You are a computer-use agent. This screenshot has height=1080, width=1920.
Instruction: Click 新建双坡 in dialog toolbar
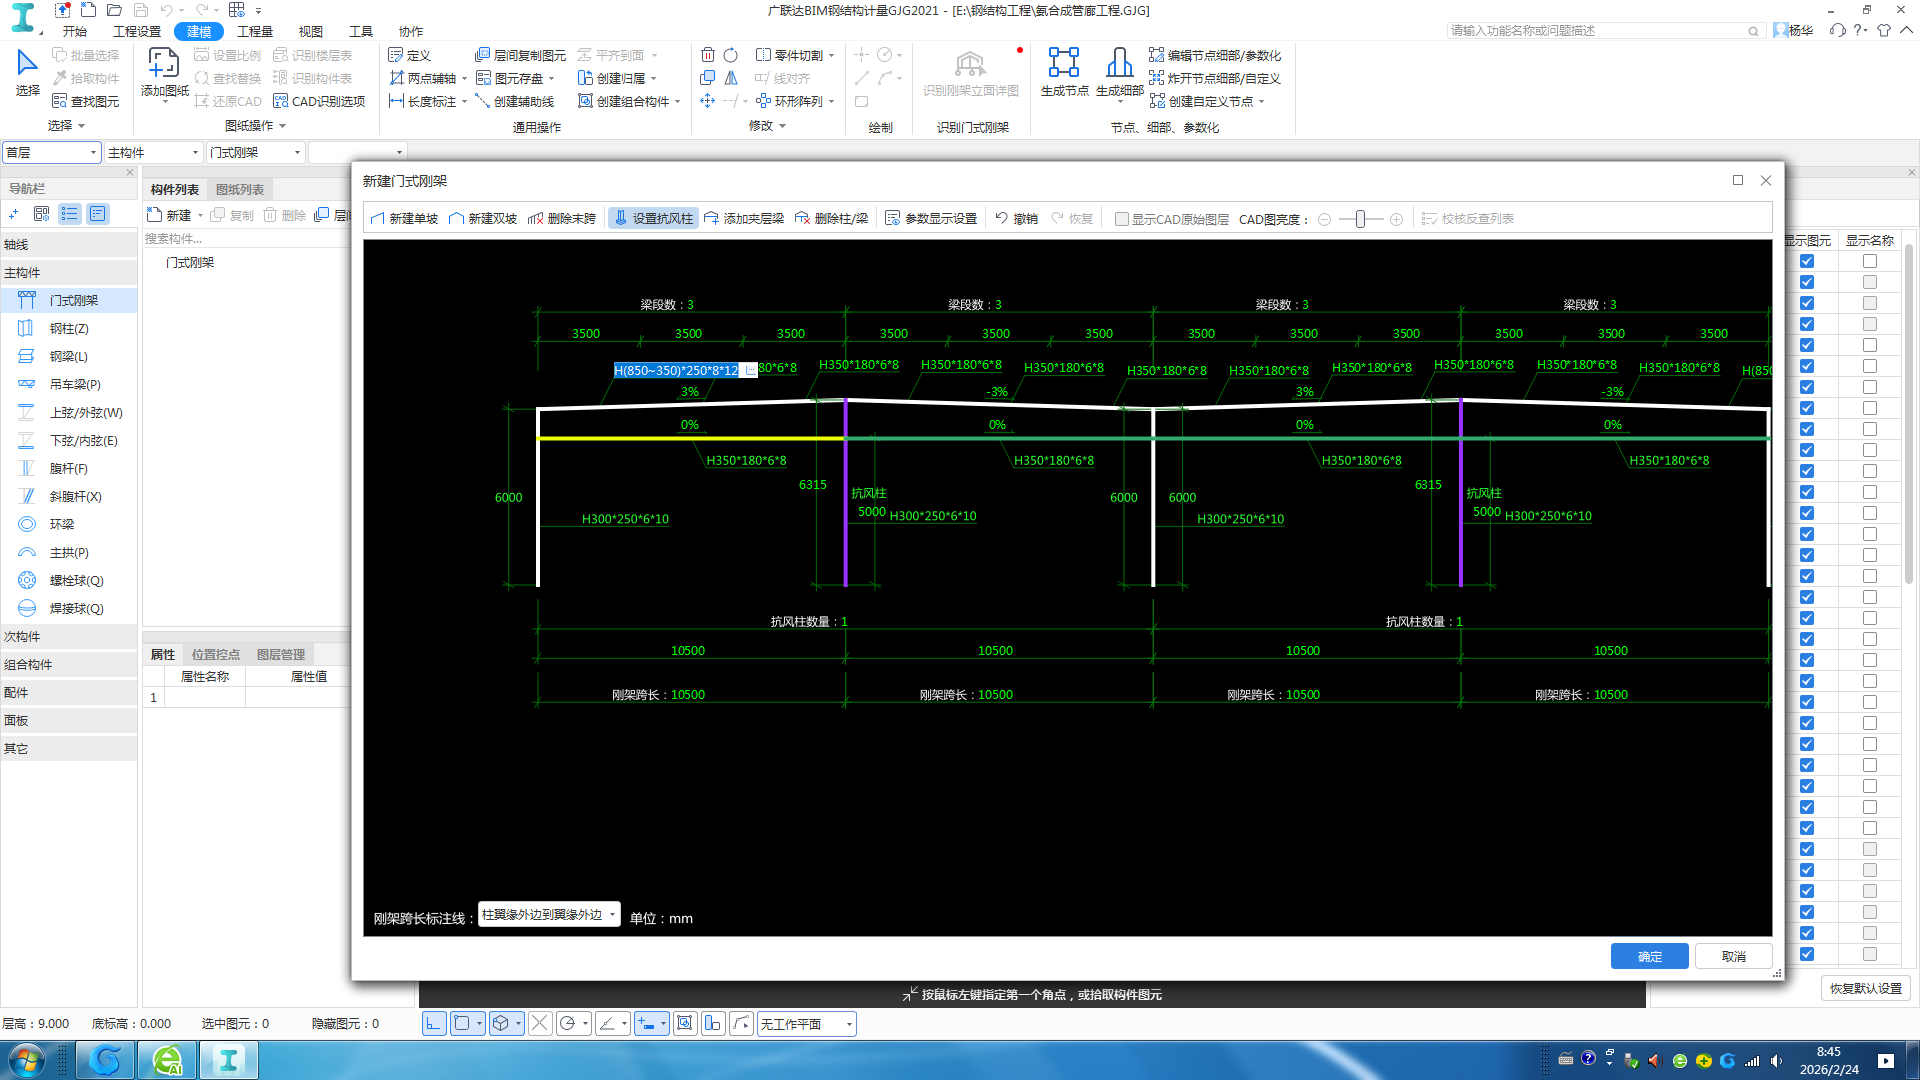tap(483, 218)
